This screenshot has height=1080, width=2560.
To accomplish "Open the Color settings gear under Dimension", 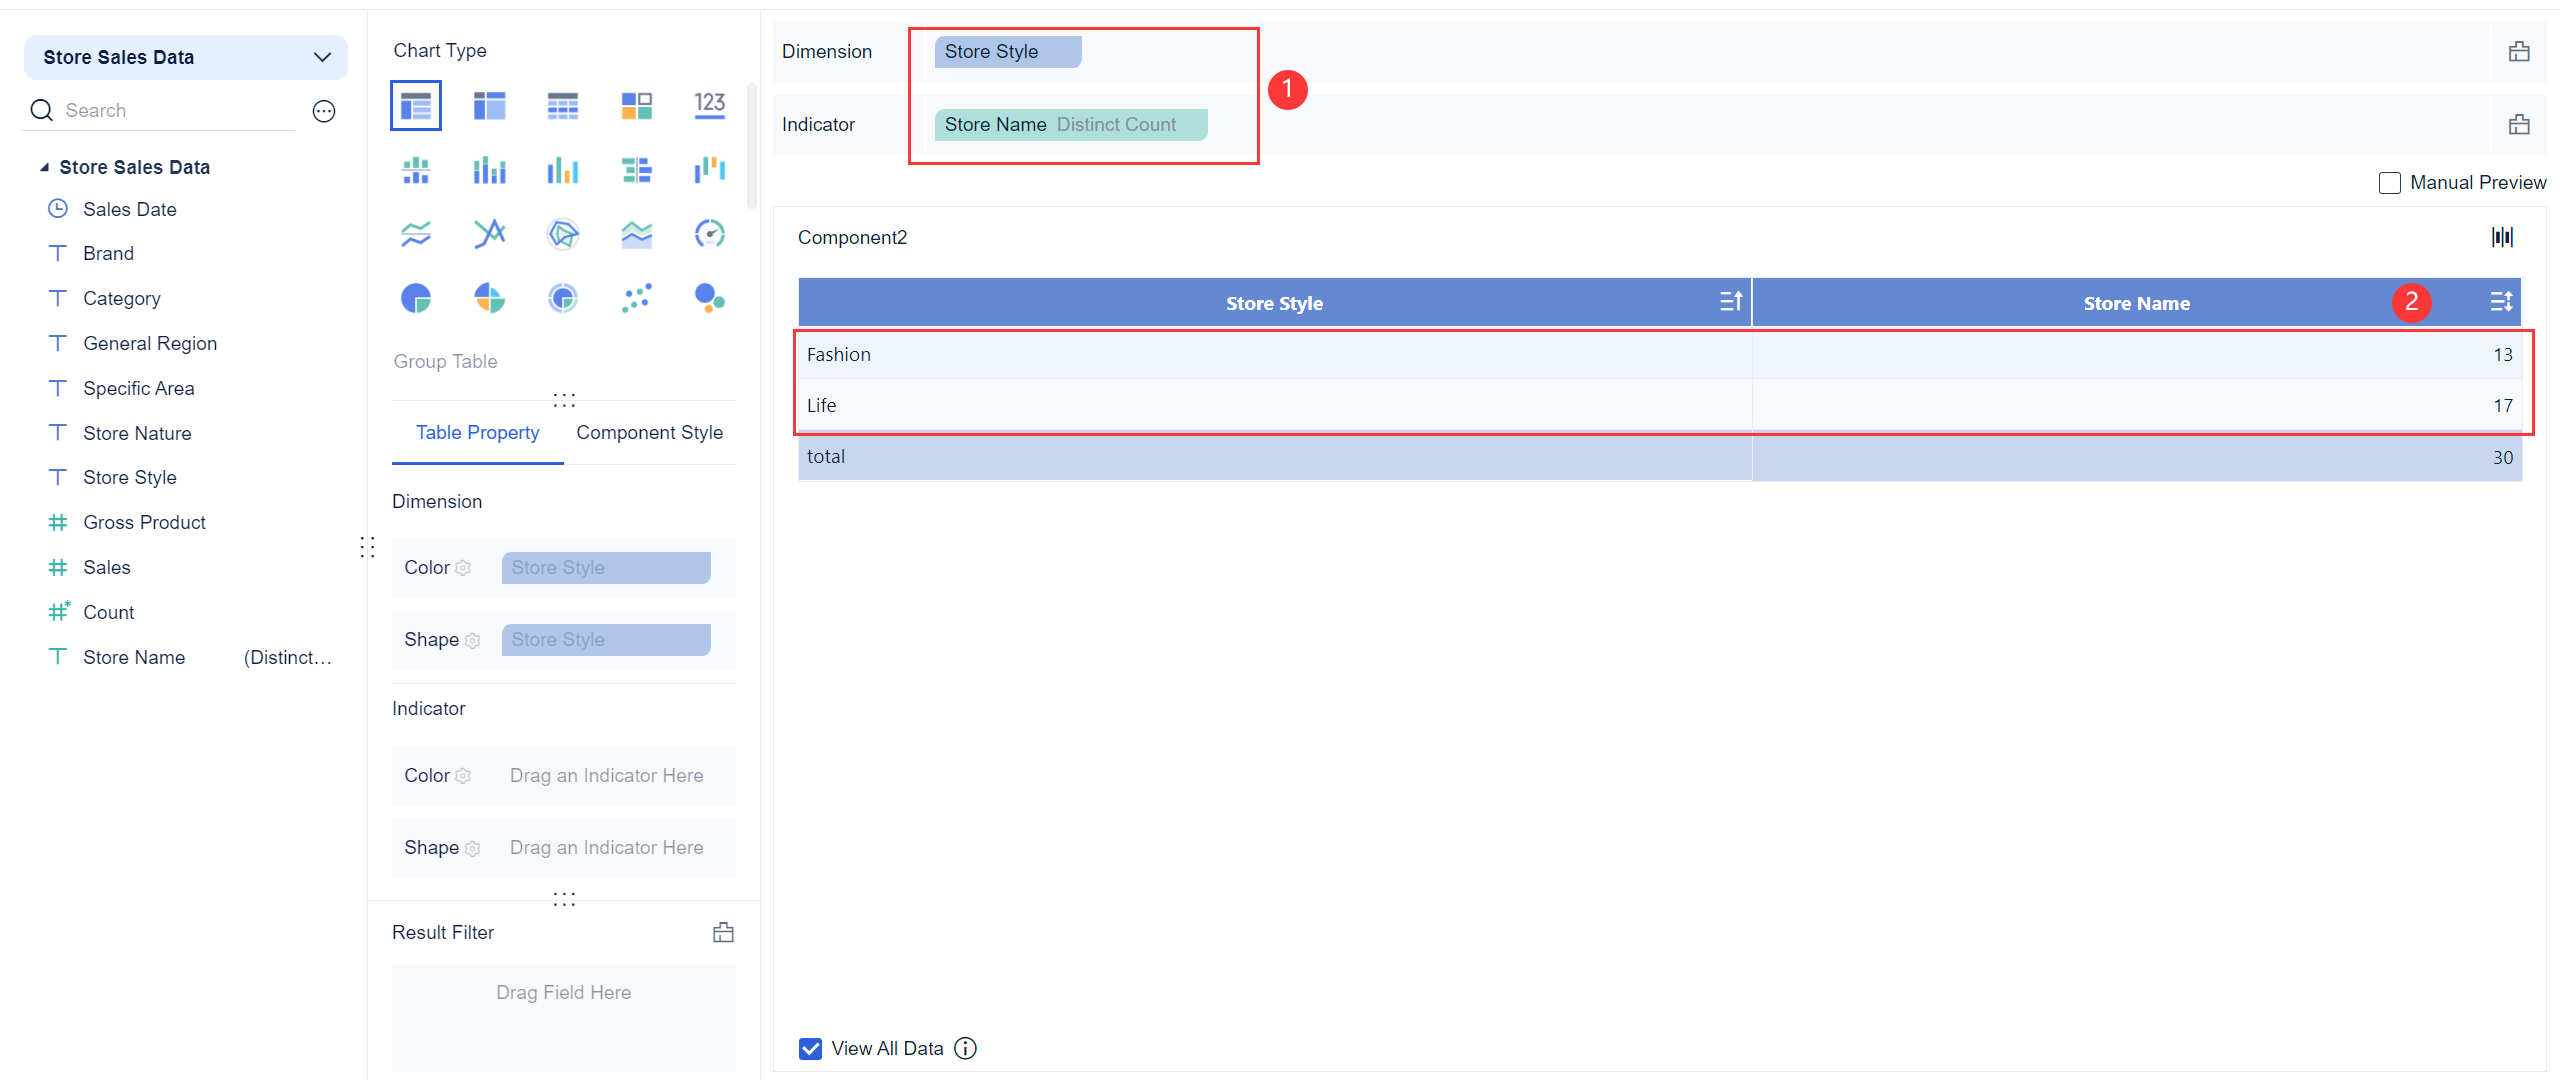I will [463, 567].
